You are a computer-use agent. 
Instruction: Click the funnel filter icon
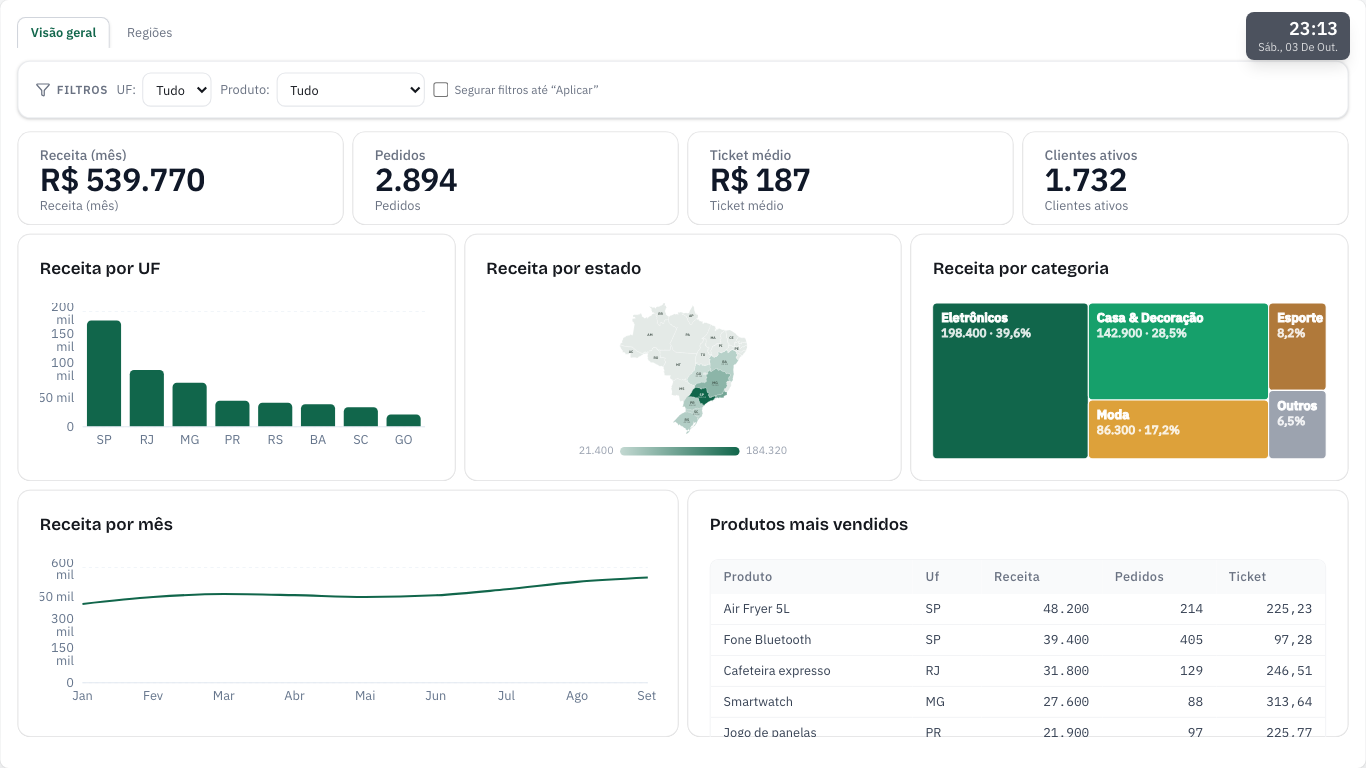[x=43, y=90]
